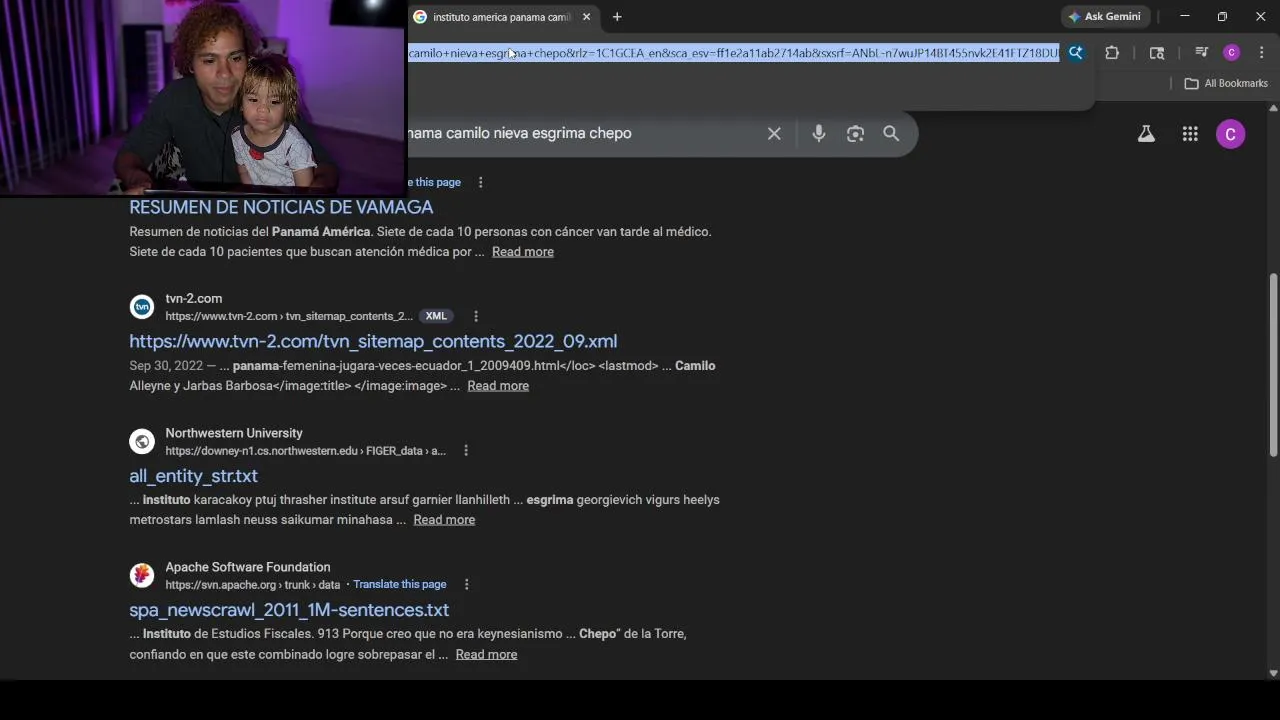This screenshot has width=1280, height=720.
Task: Open the tvn_sitemap_contents_2022_09.xml result
Action: 373,341
